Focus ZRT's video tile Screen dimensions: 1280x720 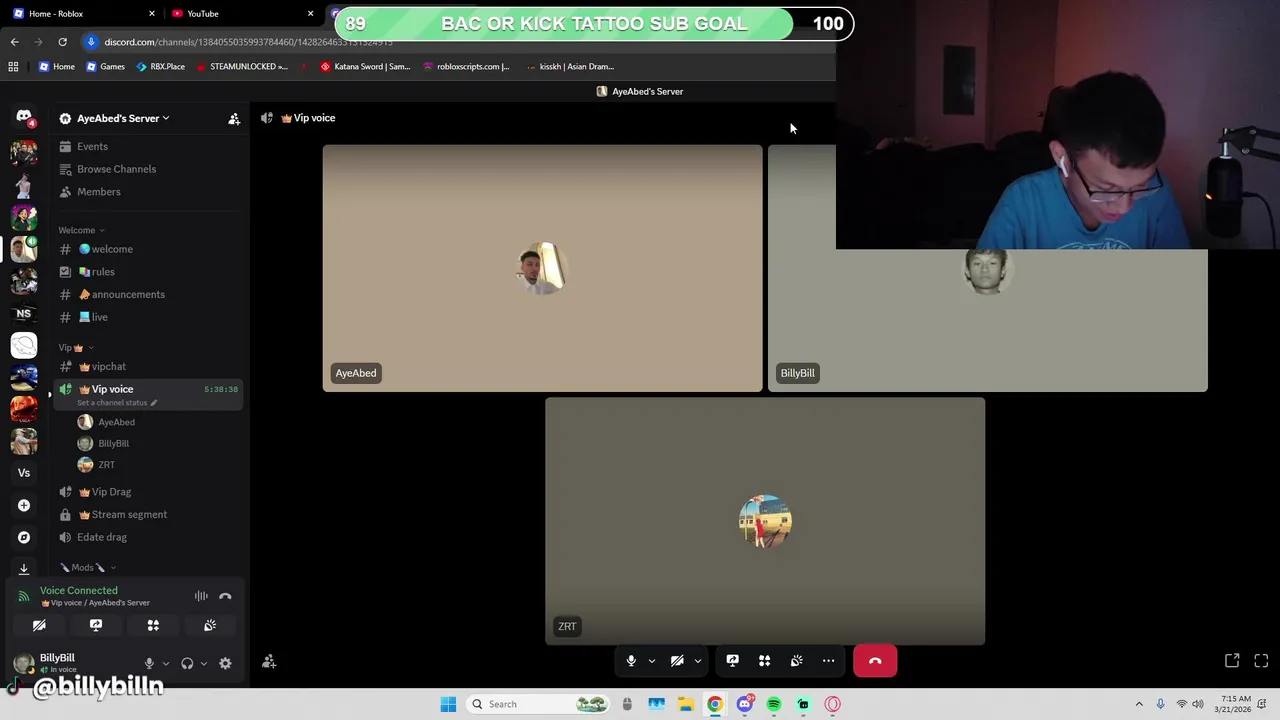click(x=765, y=521)
